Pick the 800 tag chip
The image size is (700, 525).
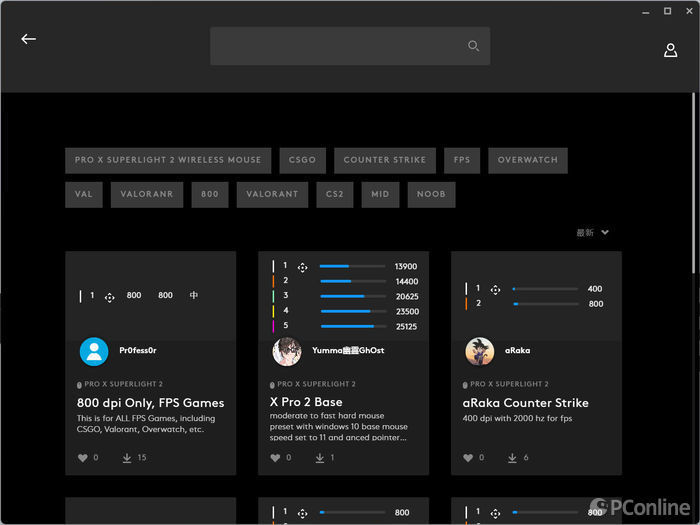[210, 195]
